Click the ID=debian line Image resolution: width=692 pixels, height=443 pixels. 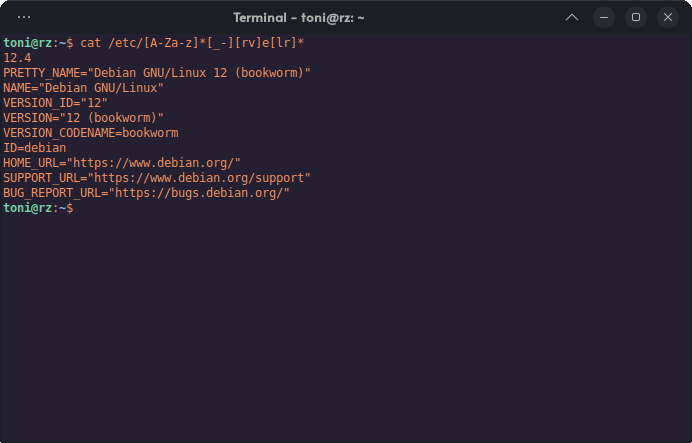(x=35, y=148)
